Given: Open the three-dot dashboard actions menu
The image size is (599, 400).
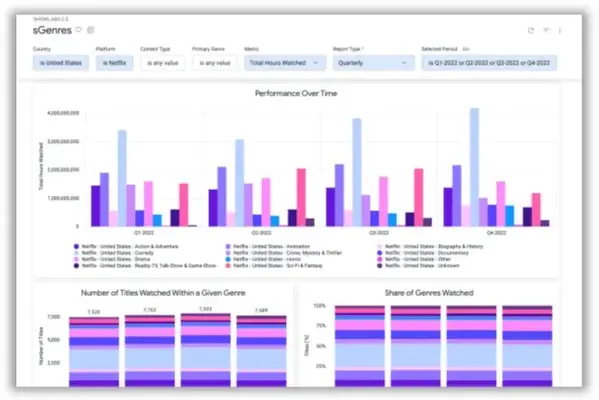Looking at the screenshot, I should [560, 31].
